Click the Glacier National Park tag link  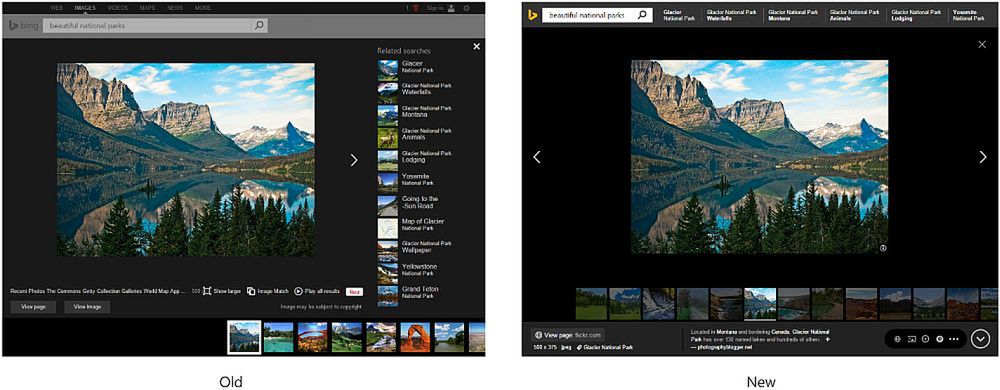tap(605, 347)
